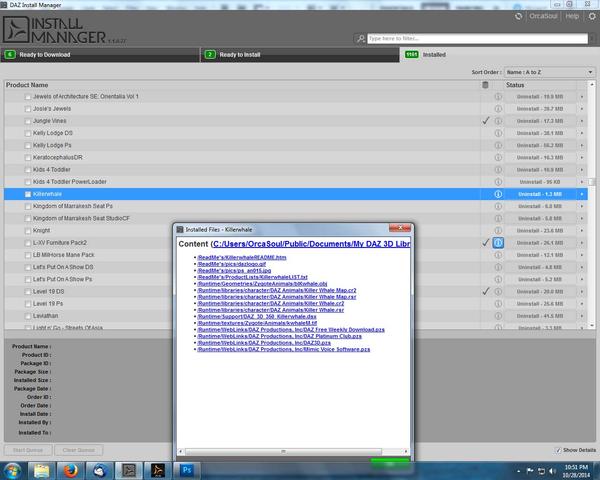Screen dimensions: 600x480
Task: Click the Status column header
Action: [515, 85]
